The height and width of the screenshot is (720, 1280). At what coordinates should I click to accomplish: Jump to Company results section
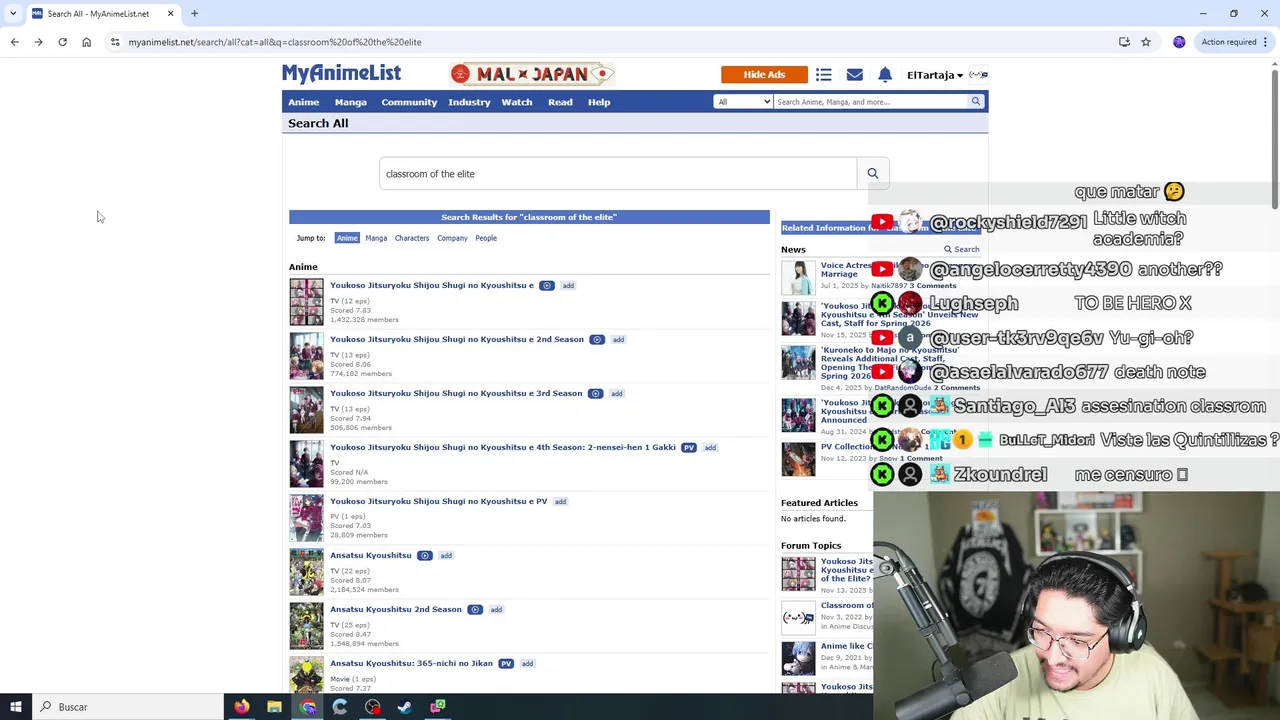[x=452, y=238]
